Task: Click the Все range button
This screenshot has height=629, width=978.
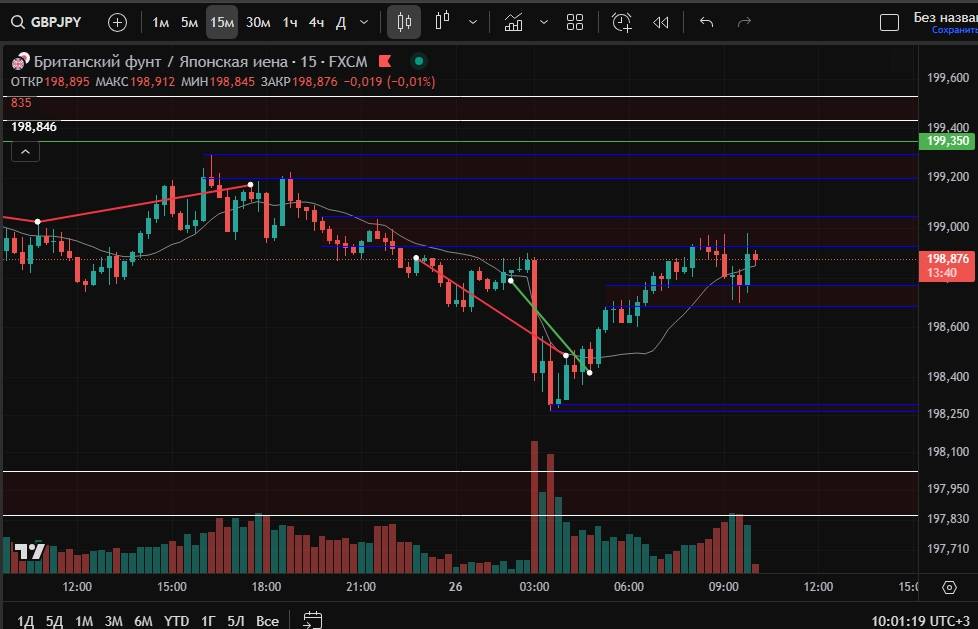Action: click(267, 621)
